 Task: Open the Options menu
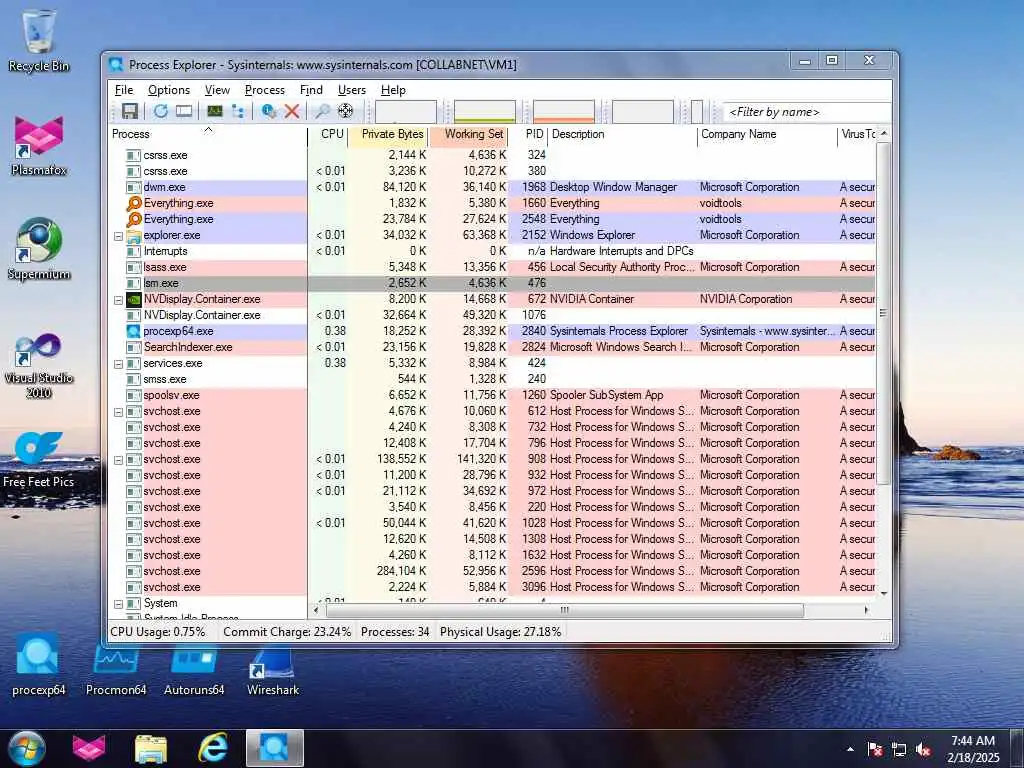coord(168,90)
